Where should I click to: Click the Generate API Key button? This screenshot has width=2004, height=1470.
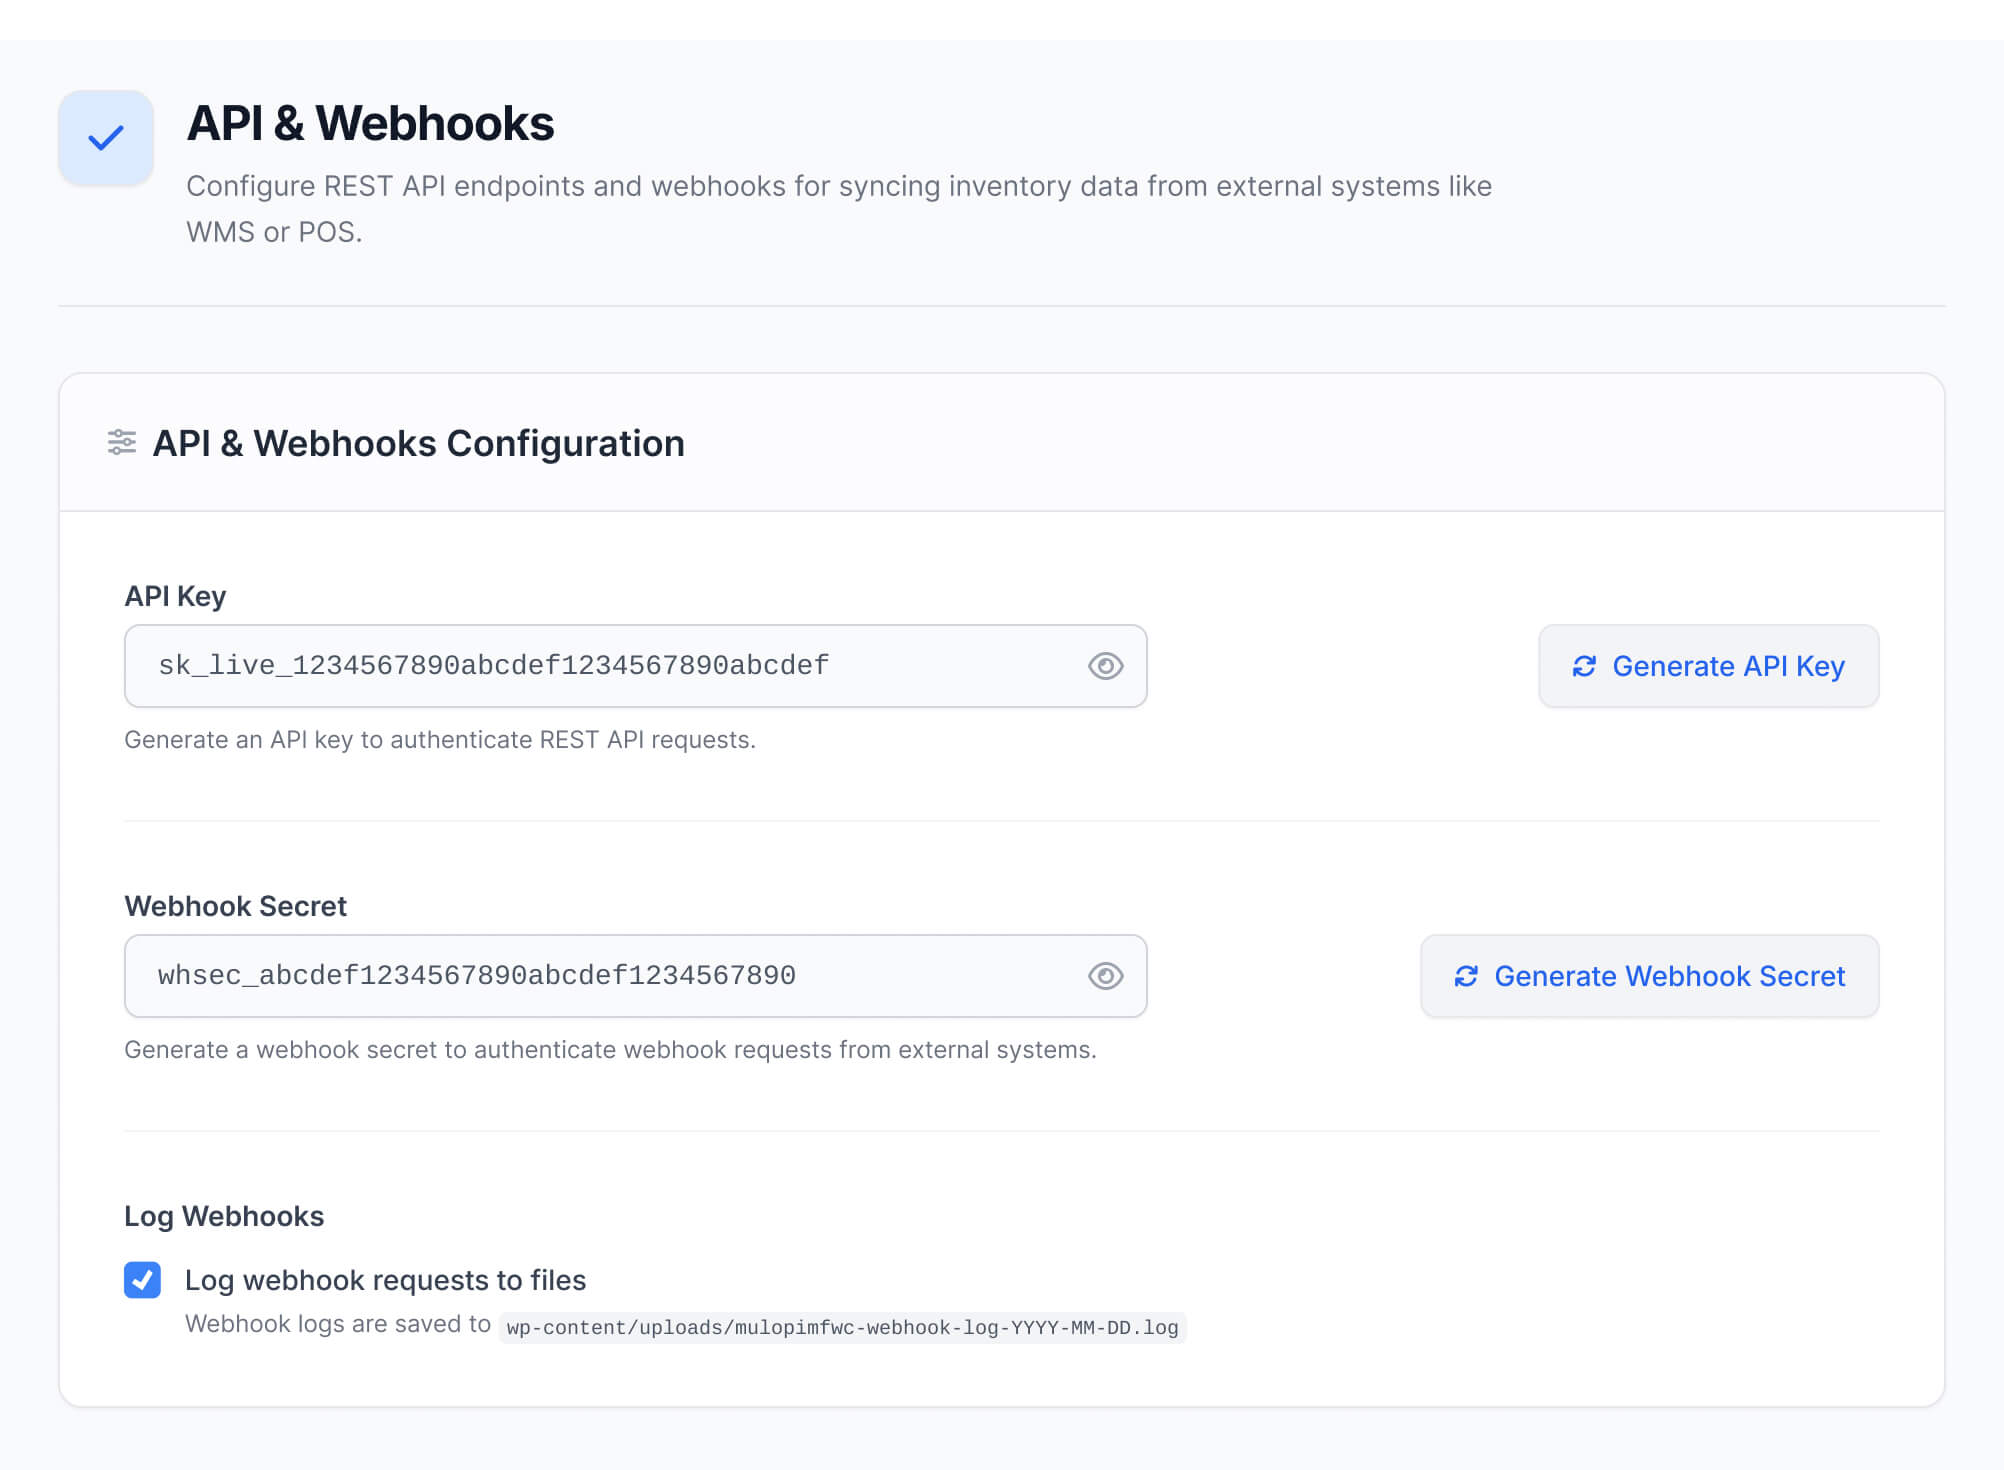pos(1708,666)
